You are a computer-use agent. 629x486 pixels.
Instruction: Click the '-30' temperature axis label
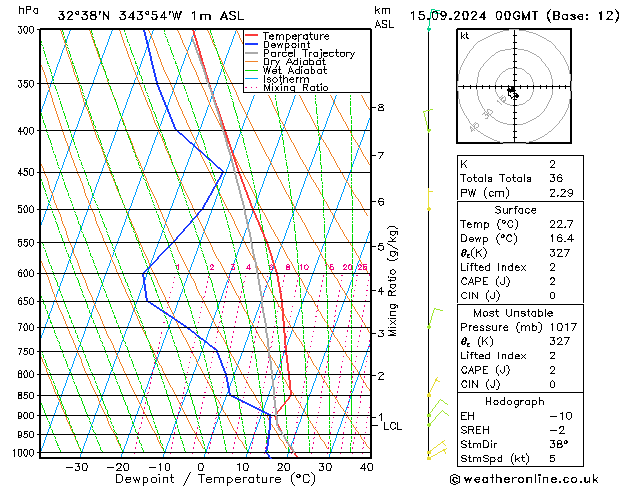[x=77, y=467]
